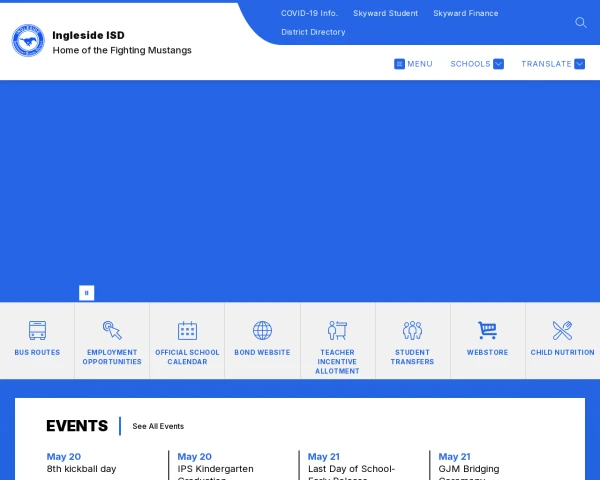Click the Employment Opportunities cursor icon
The image size is (600, 480).
click(112, 330)
